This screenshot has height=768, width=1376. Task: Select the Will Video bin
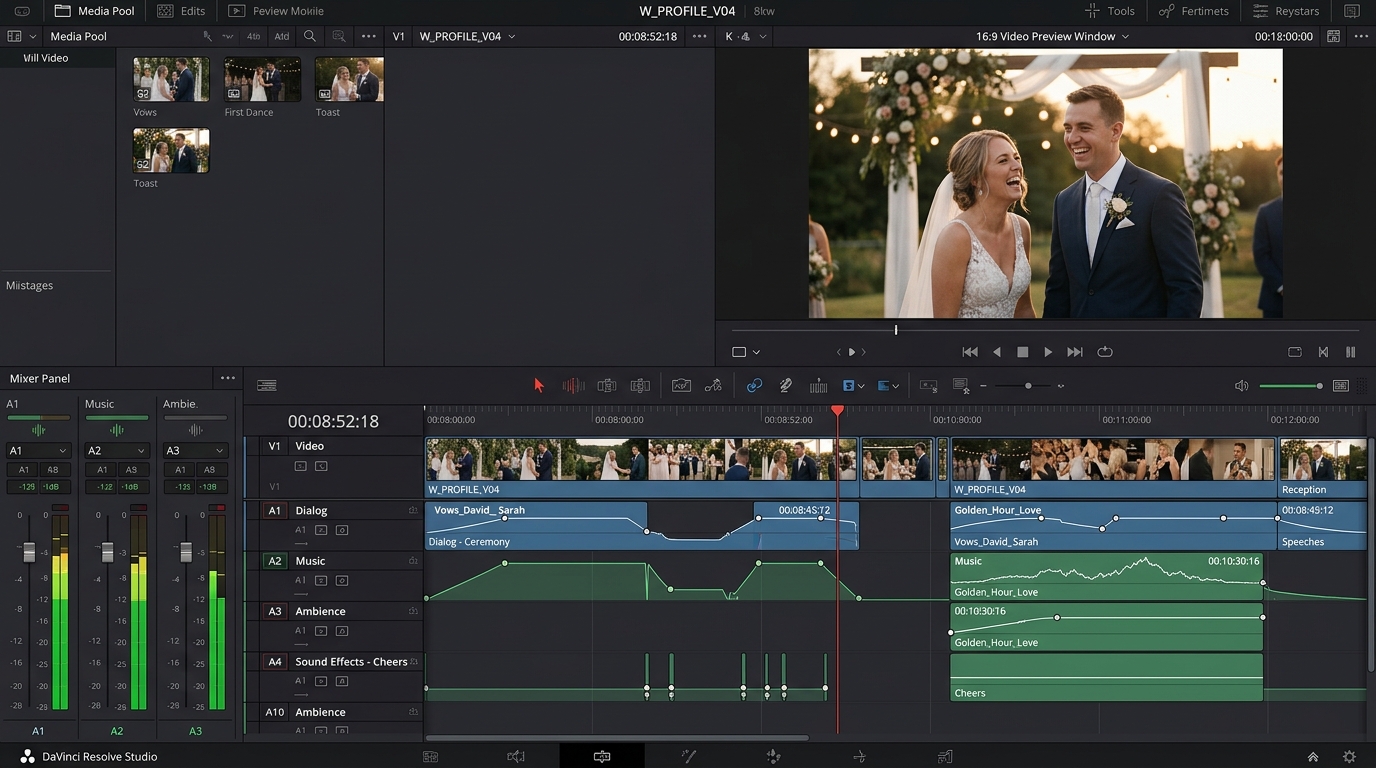58,58
